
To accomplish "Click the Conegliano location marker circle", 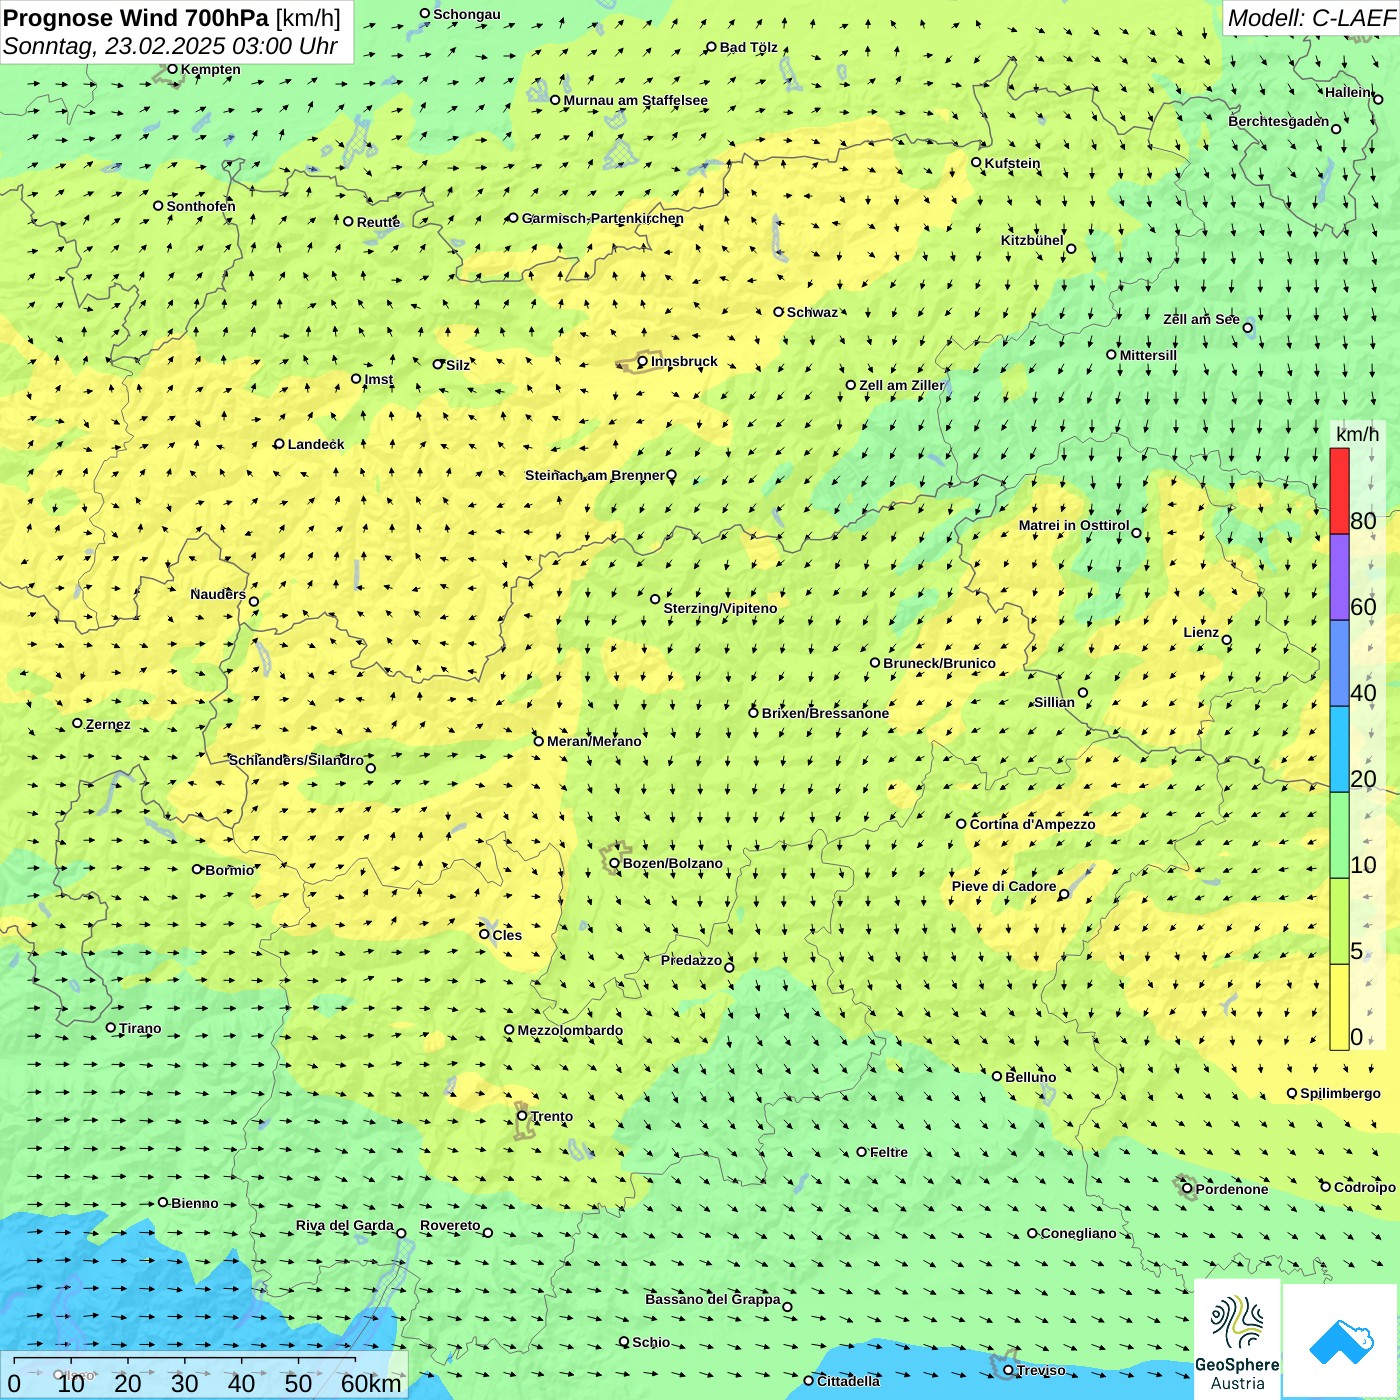I will click(1032, 1233).
